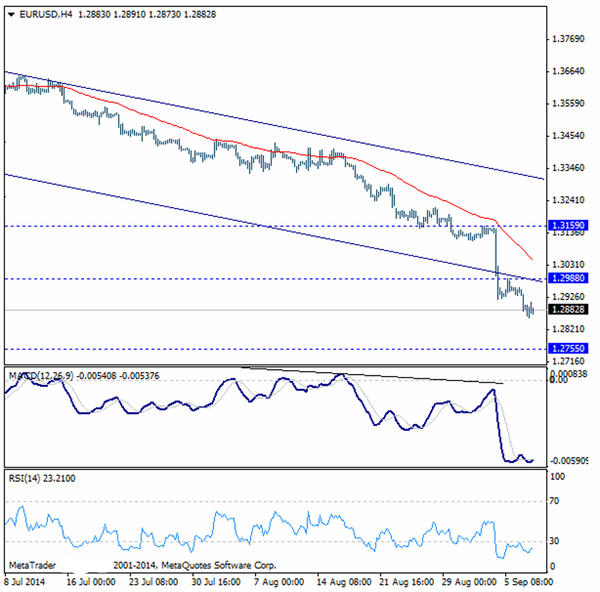Click the 30 Jul 16:00 time label

215,583
